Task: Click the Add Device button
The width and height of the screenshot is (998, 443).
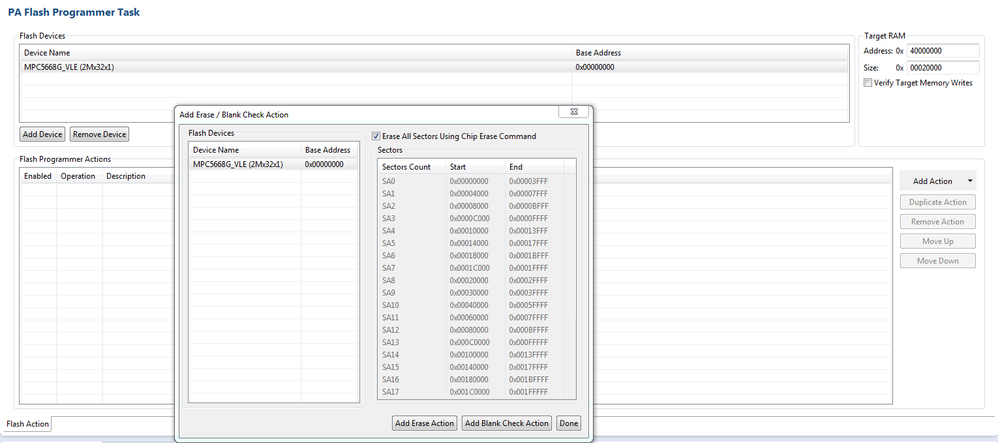Action: pyautogui.click(x=42, y=134)
